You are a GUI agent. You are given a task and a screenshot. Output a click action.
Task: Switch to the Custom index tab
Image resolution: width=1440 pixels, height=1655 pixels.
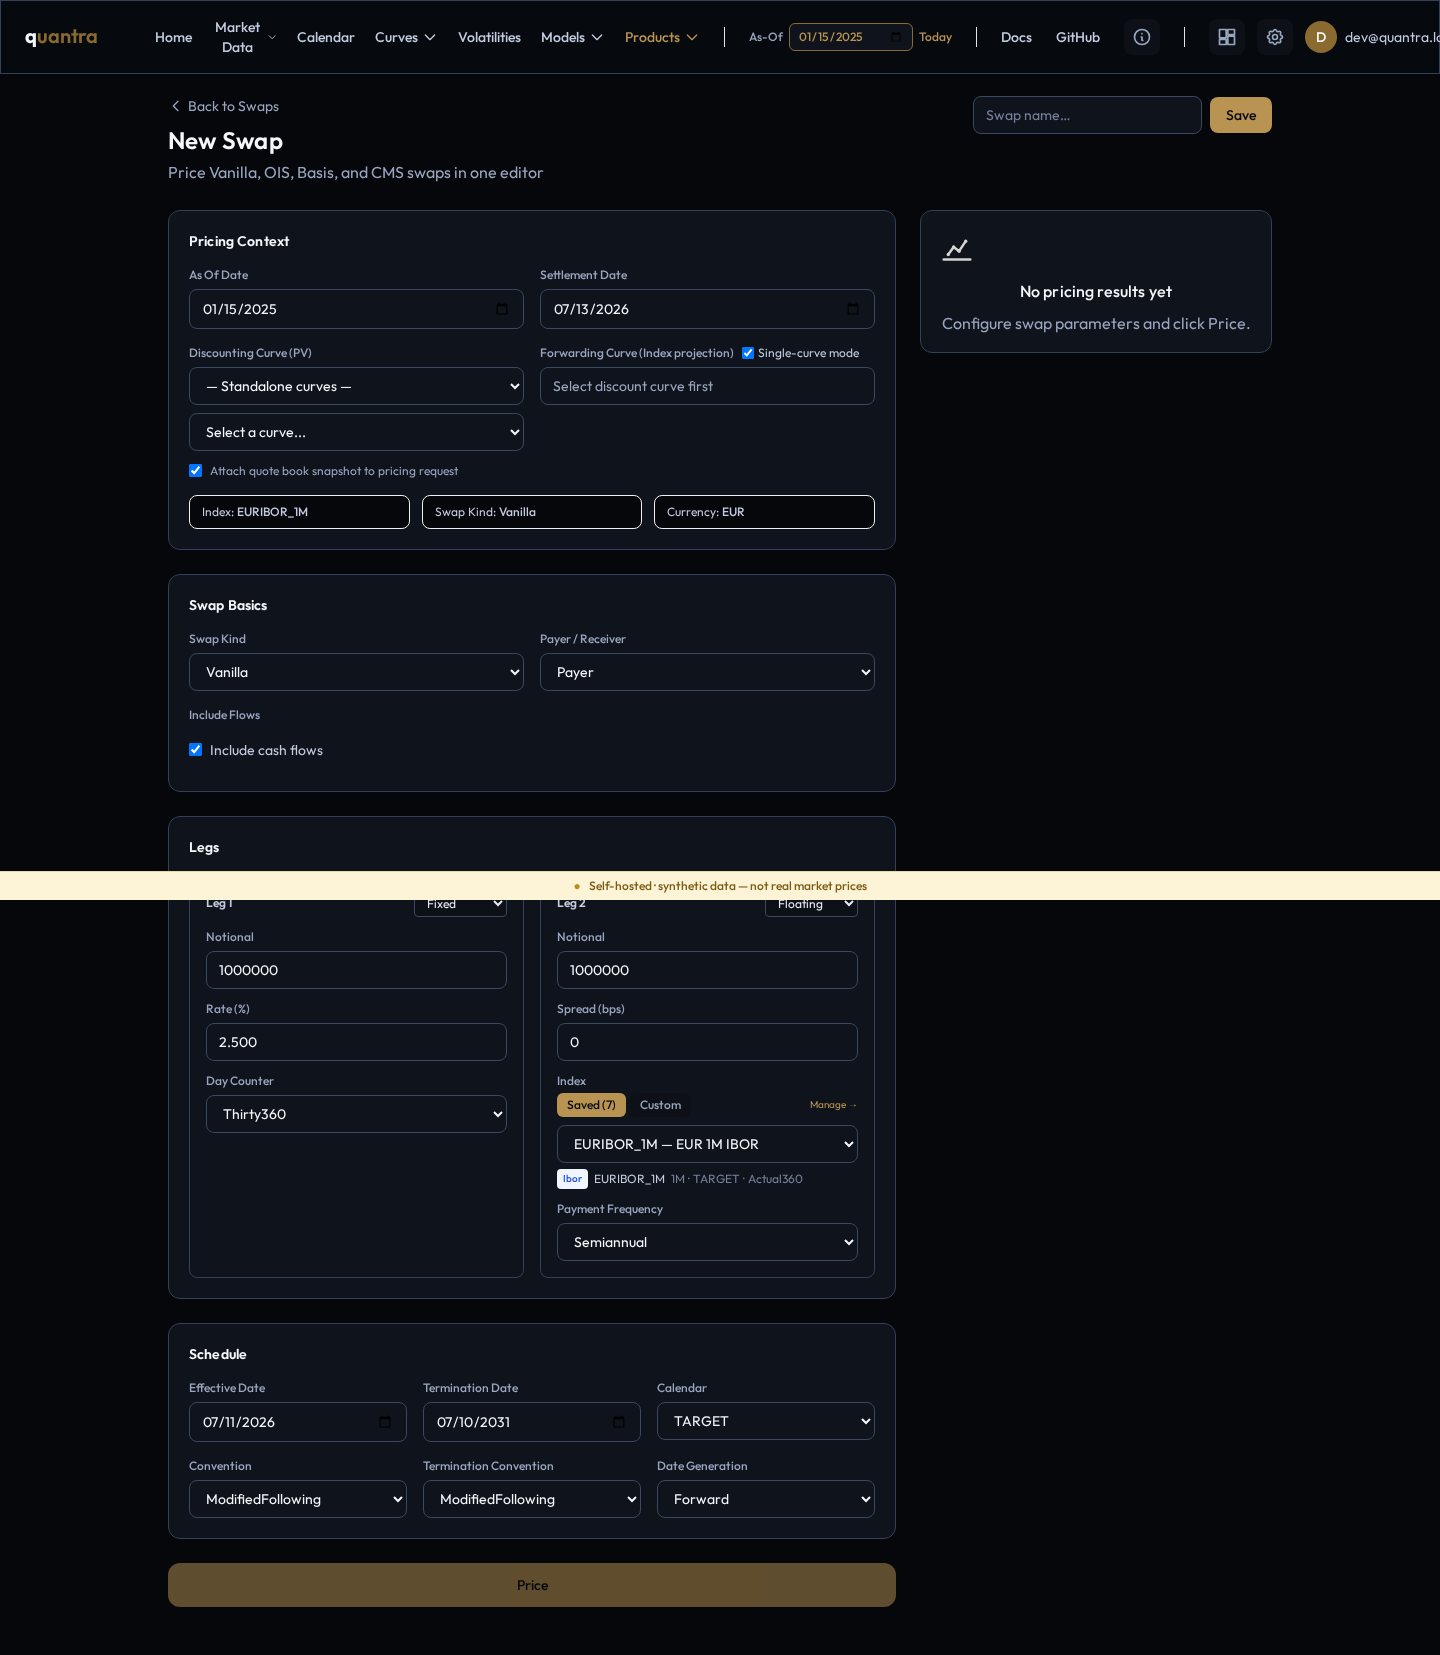point(660,1105)
